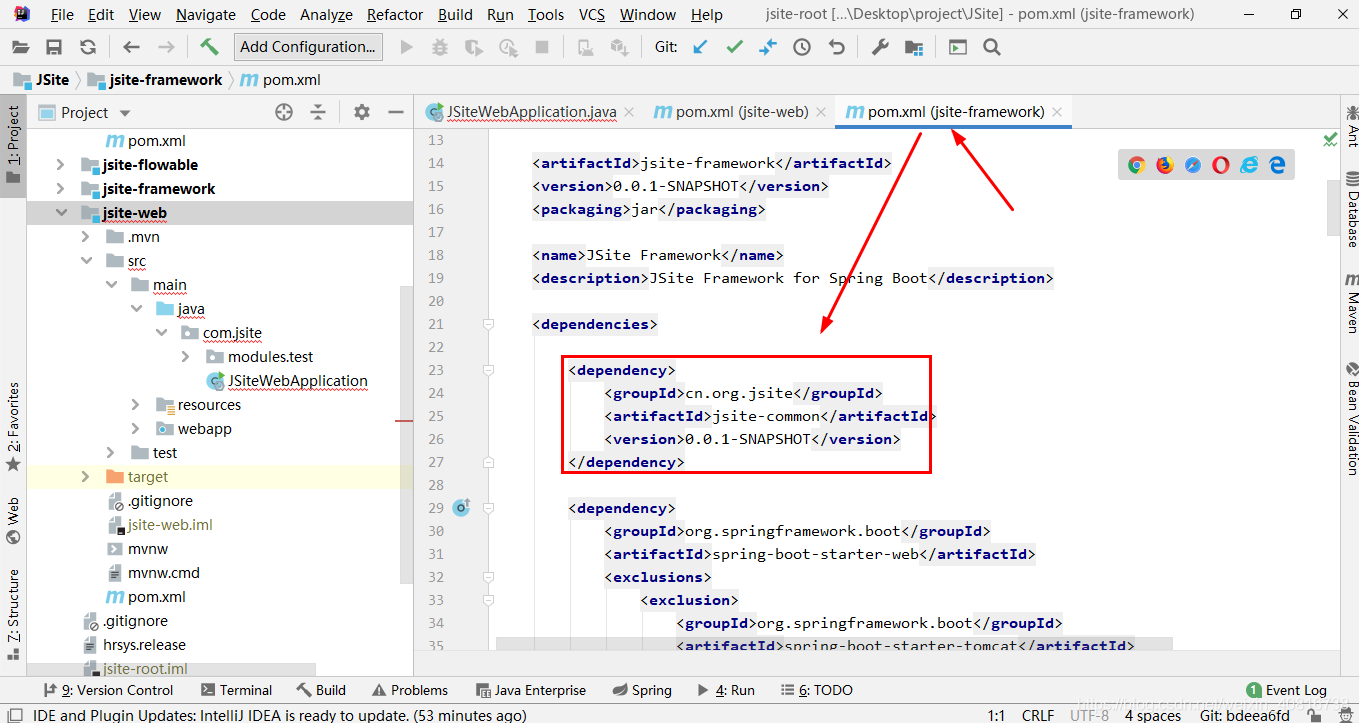
Task: Open the Event Log
Action: [1287, 690]
